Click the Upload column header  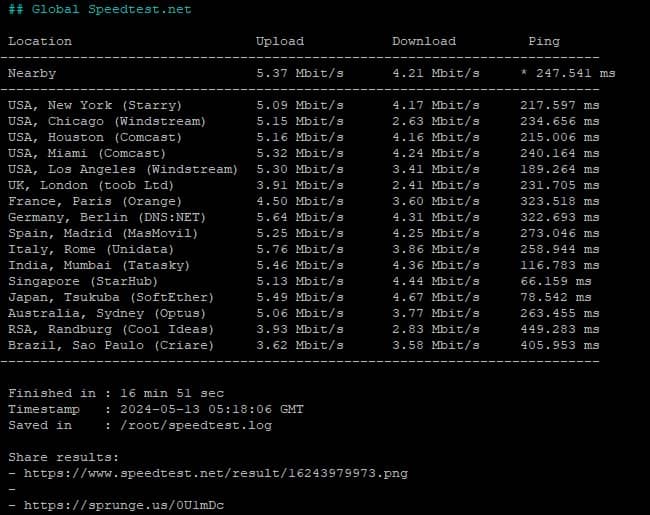point(280,41)
